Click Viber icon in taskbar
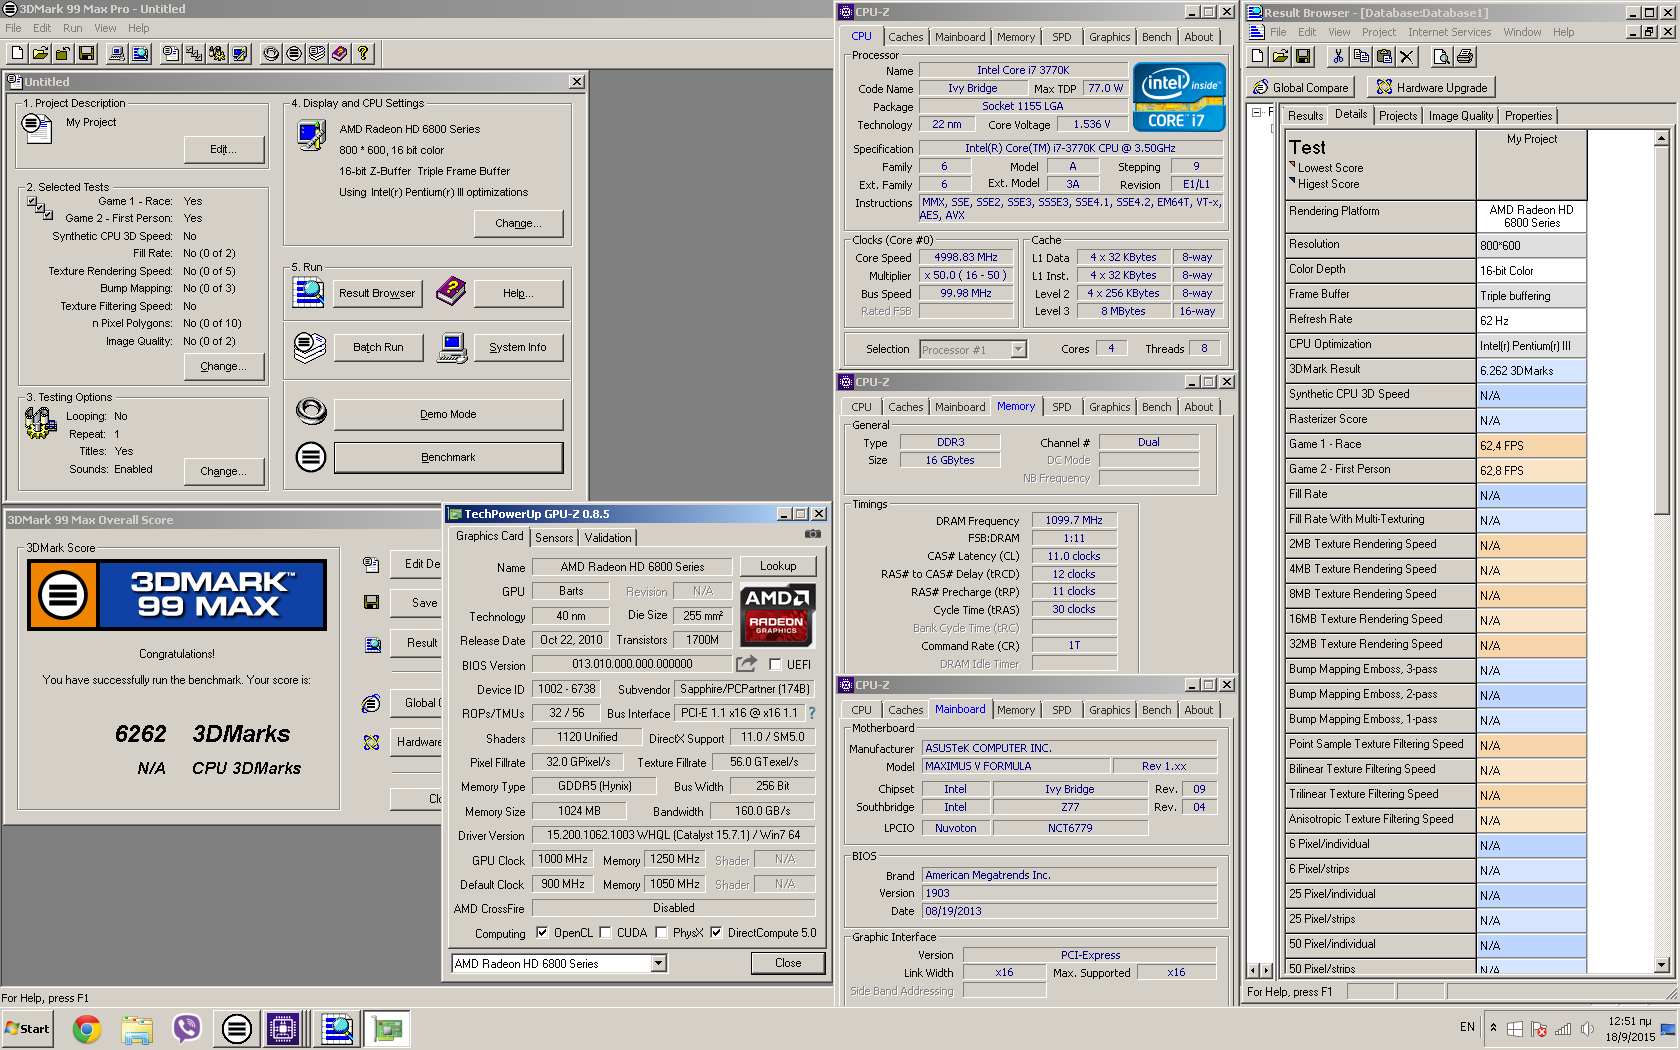Viewport: 1680px width, 1050px height. 187,1029
